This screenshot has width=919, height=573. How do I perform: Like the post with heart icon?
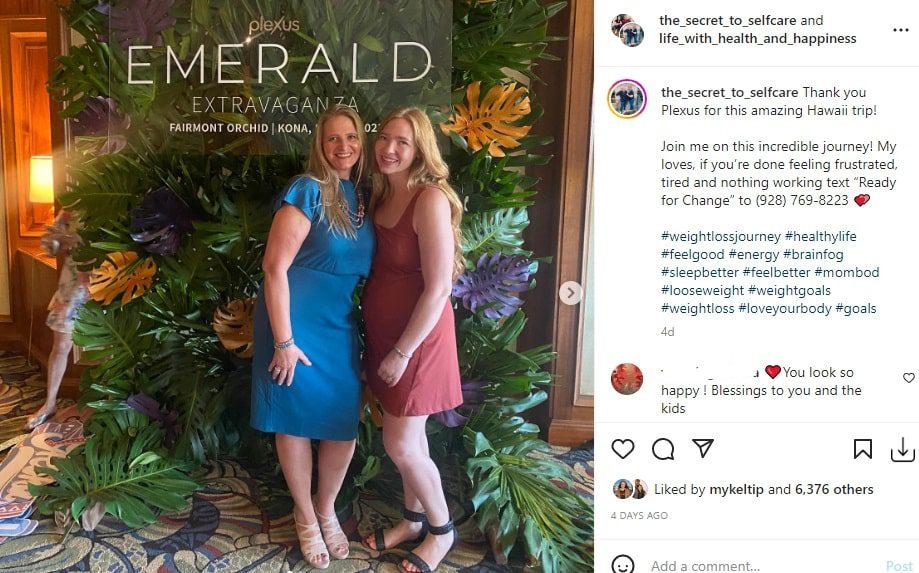(622, 449)
